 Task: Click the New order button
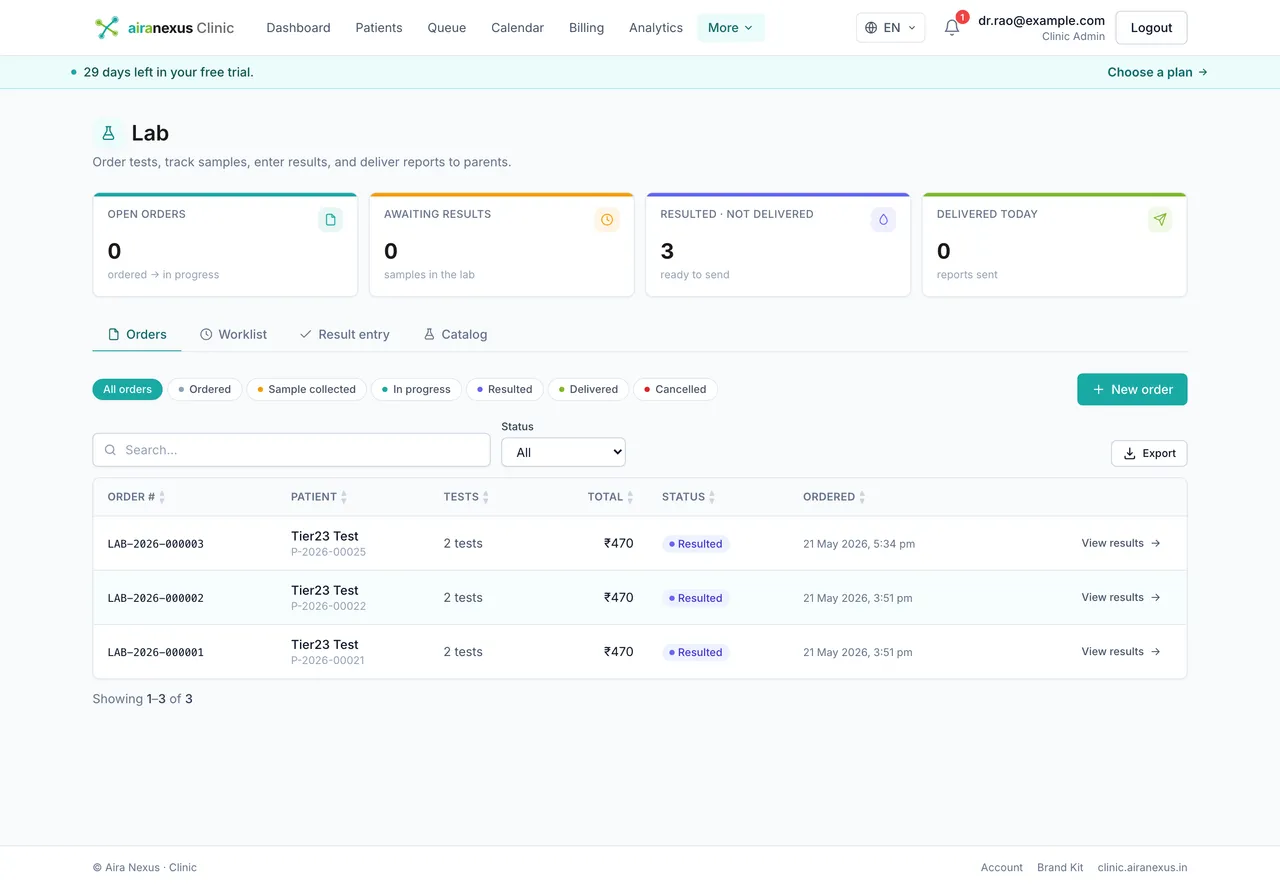pyautogui.click(x=1132, y=389)
